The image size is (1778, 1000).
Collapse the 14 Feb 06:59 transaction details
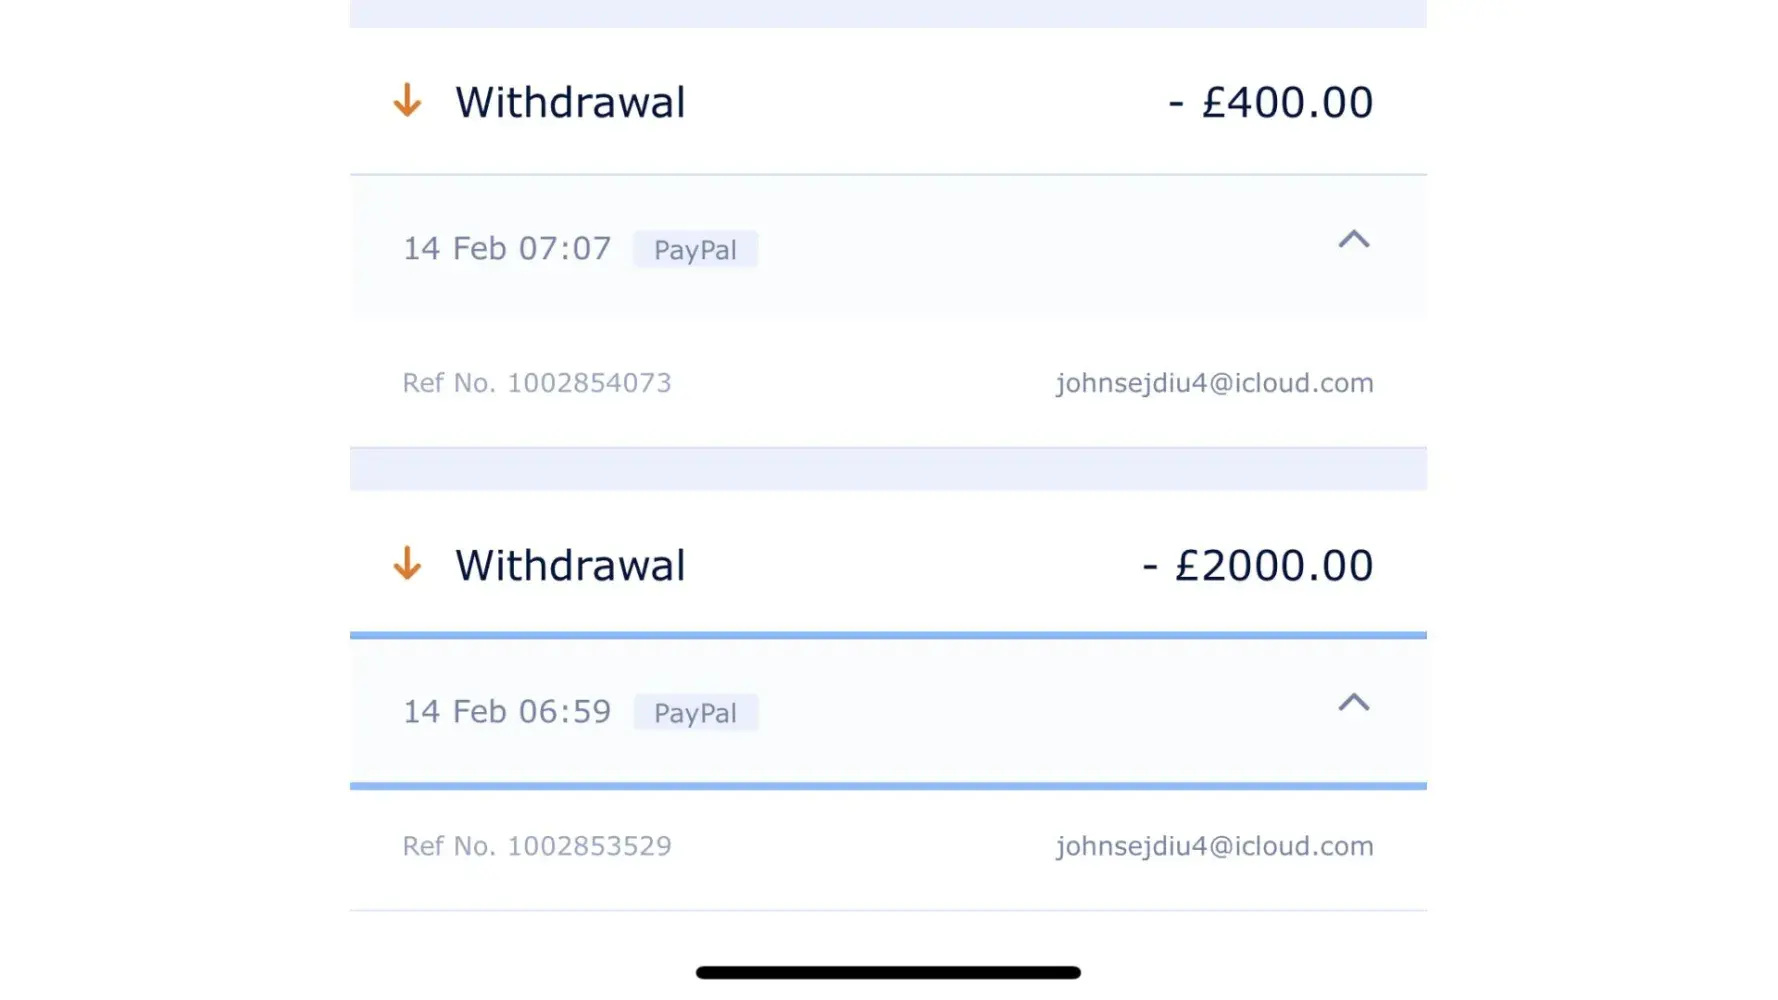1353,703
